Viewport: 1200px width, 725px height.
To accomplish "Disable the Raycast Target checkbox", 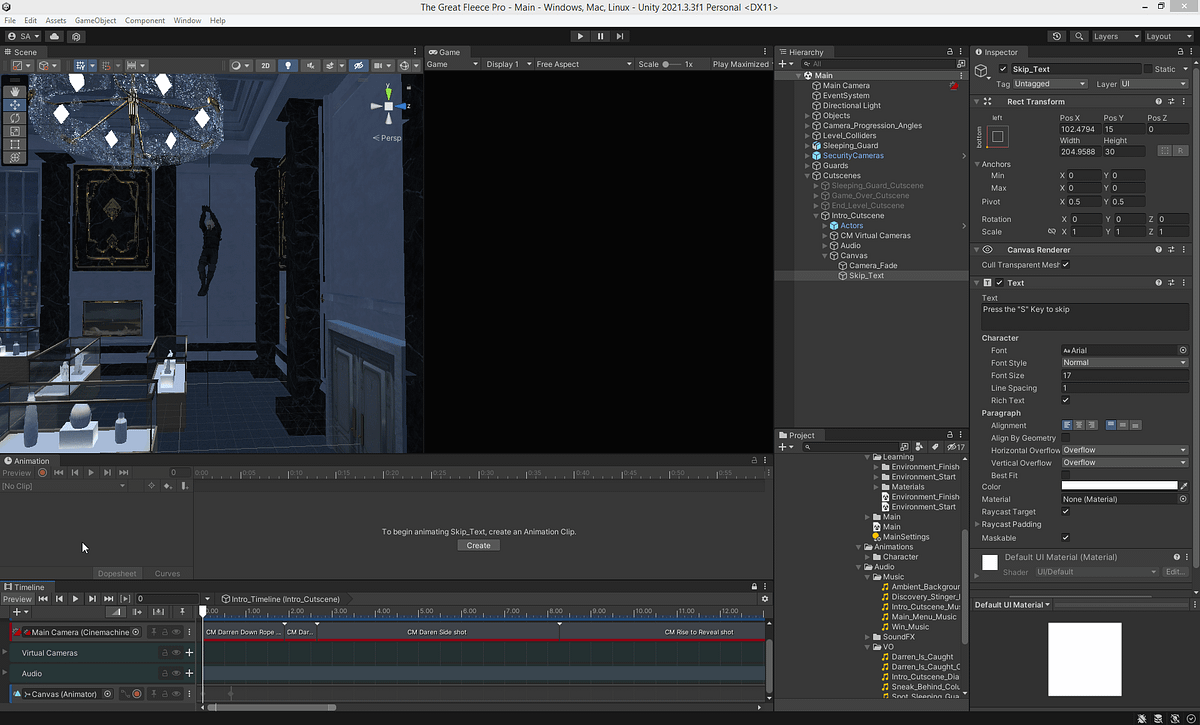I will pyautogui.click(x=1065, y=512).
